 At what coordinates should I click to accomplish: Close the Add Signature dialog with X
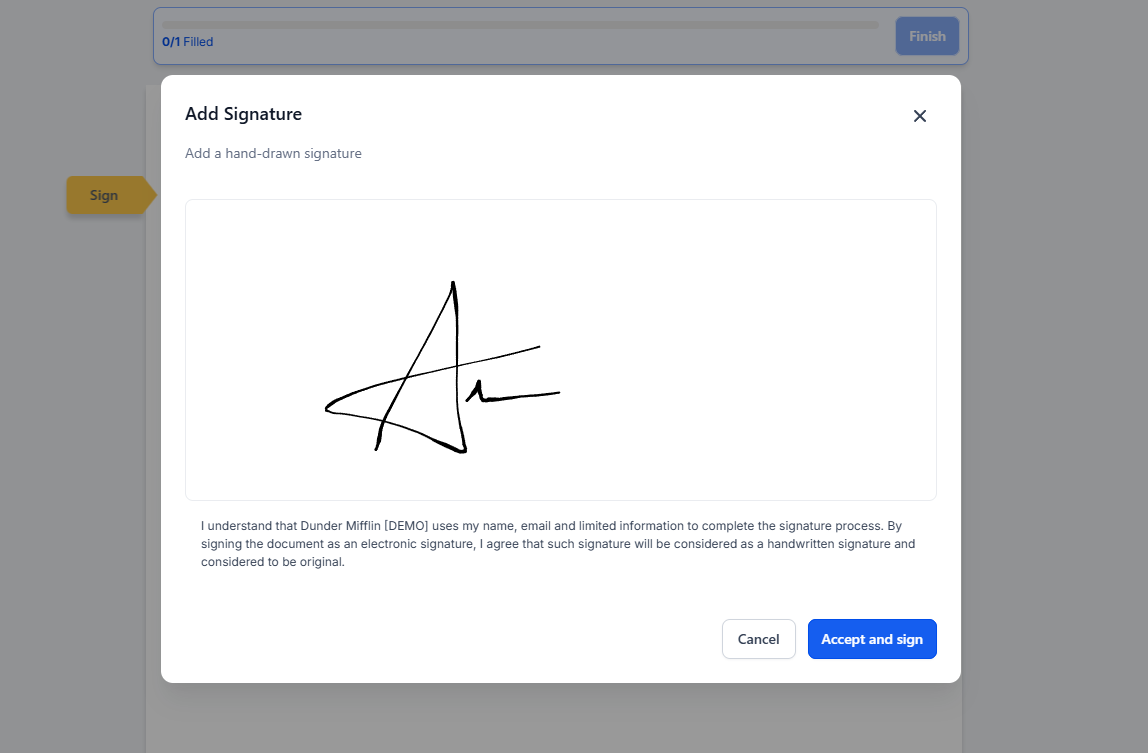(x=920, y=116)
